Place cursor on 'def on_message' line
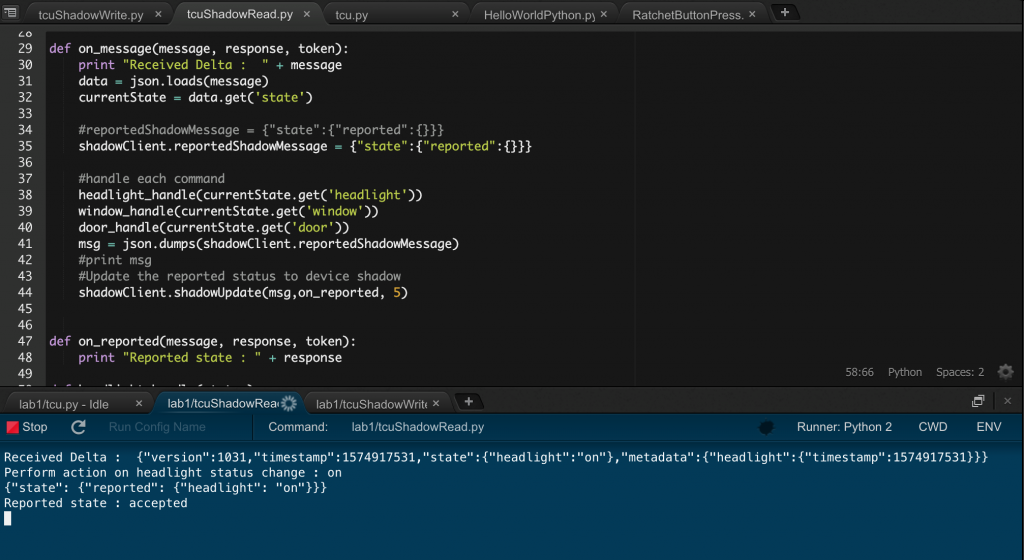 (199, 49)
